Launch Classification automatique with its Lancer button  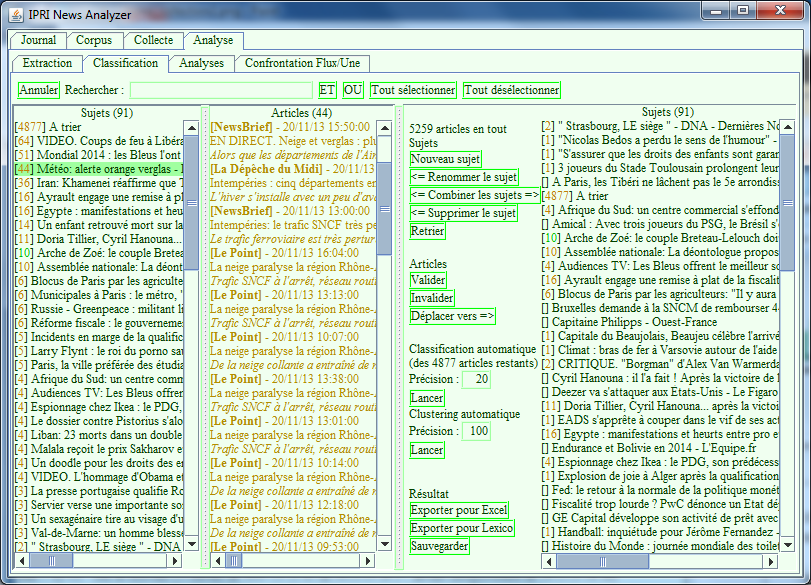pyautogui.click(x=427, y=398)
